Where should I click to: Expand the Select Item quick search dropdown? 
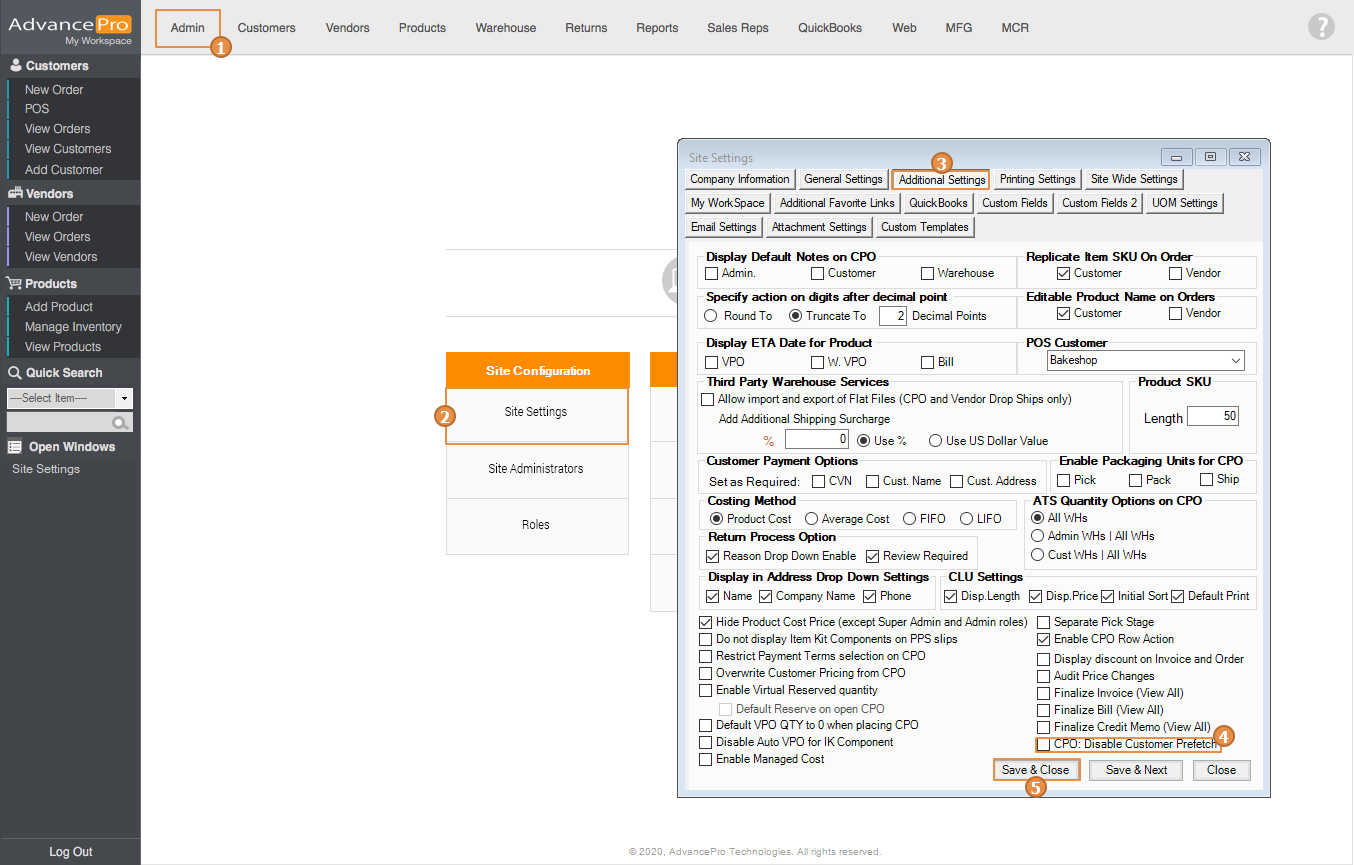coord(124,398)
